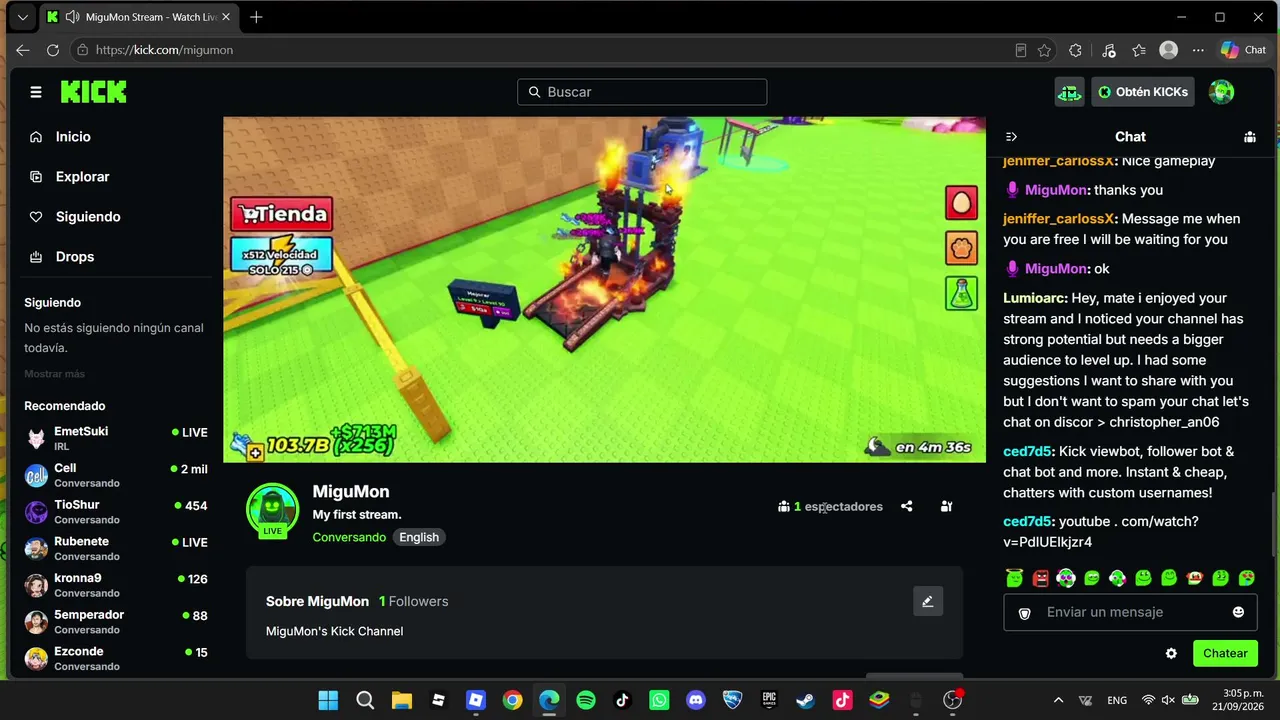The width and height of the screenshot is (1280, 720).
Task: Show the chat user list icon
Action: tap(1250, 137)
